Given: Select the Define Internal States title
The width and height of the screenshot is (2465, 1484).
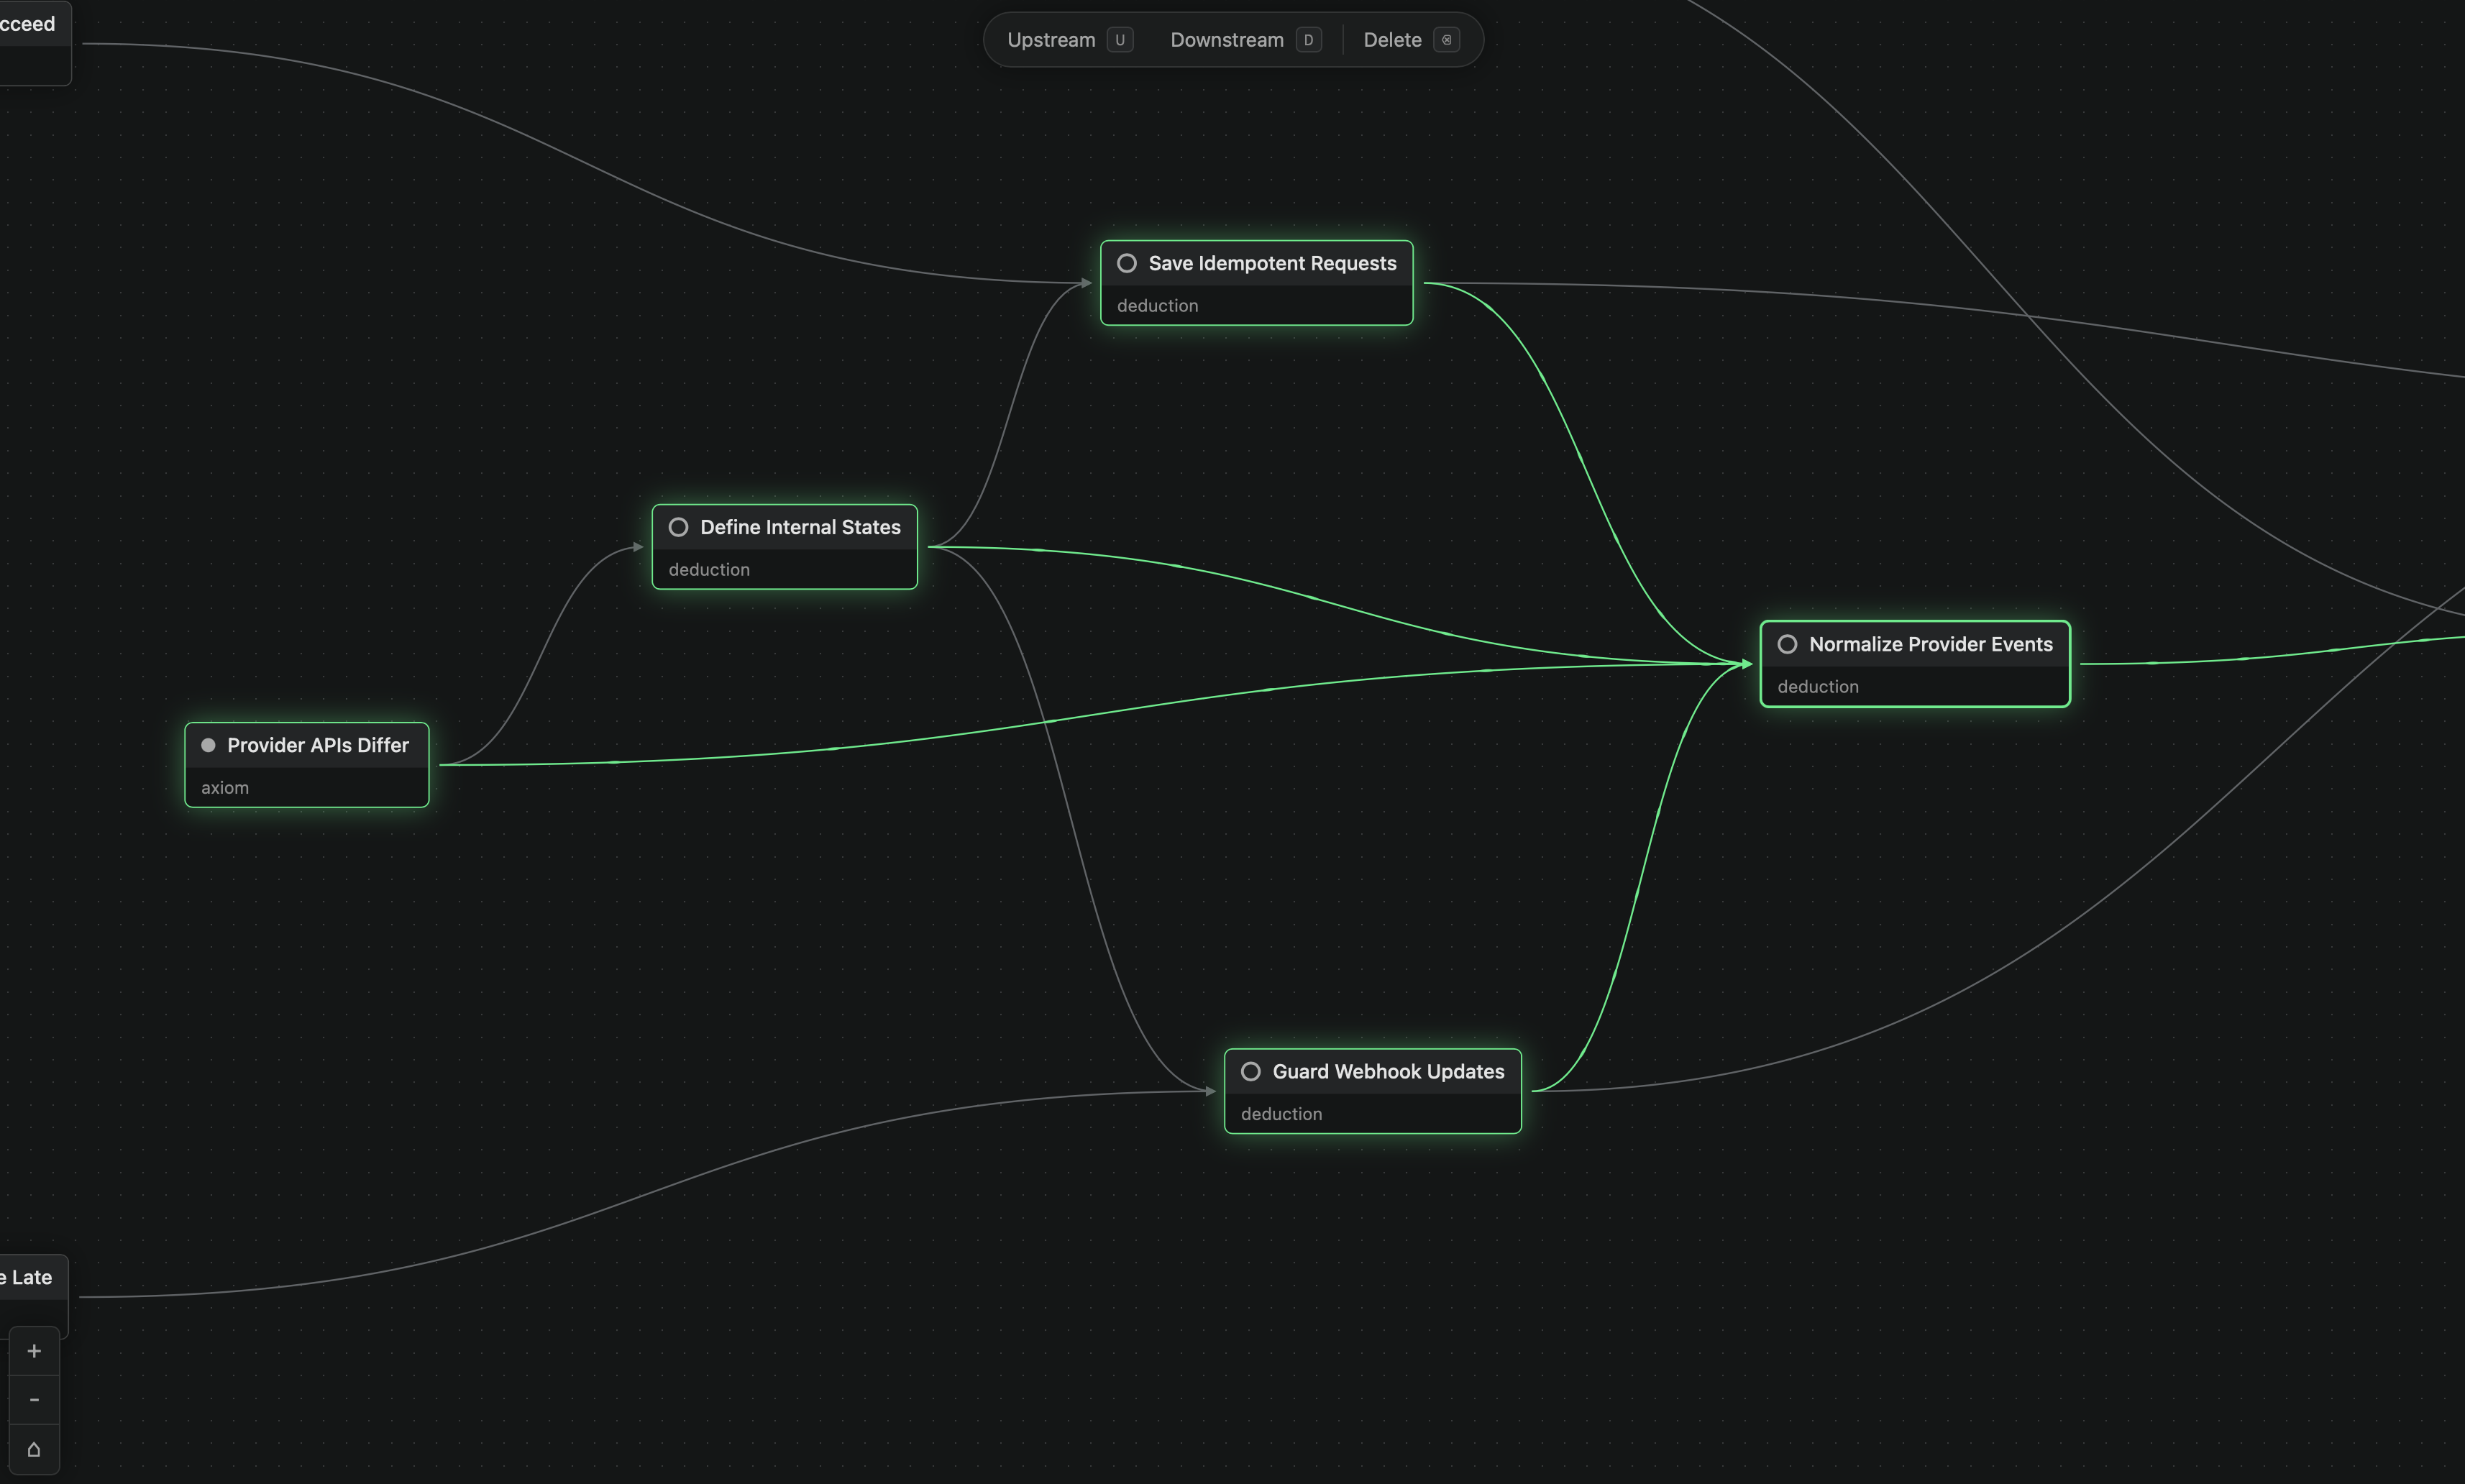Looking at the screenshot, I should (800, 527).
